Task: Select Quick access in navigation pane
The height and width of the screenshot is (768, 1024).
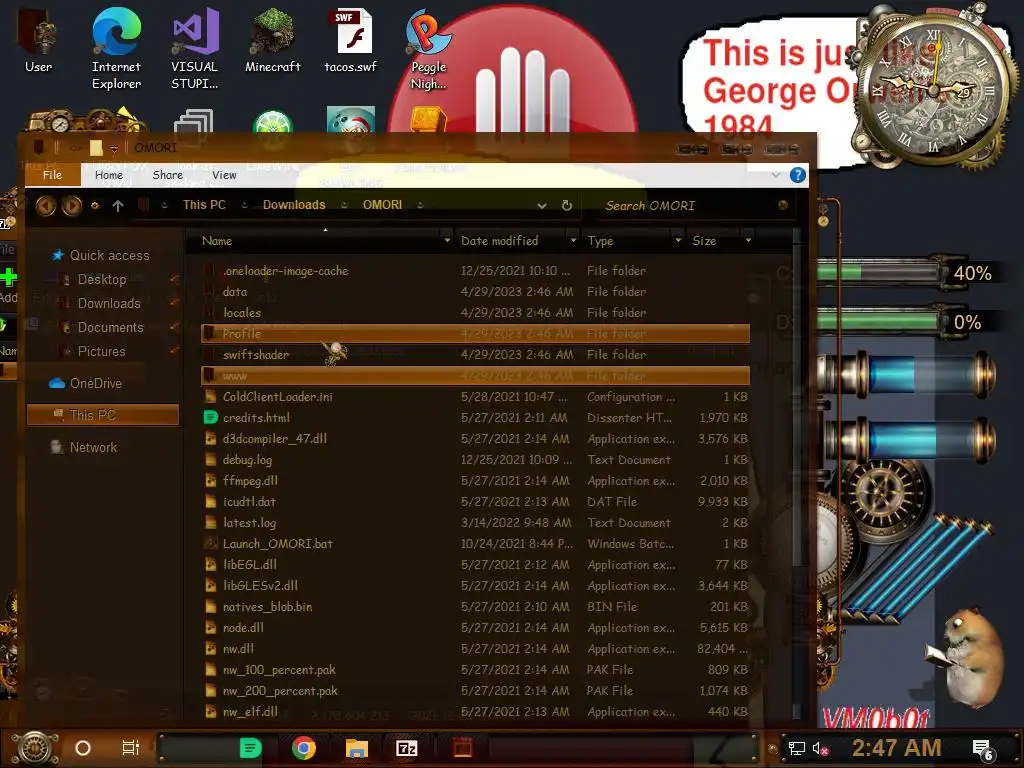Action: [x=109, y=255]
